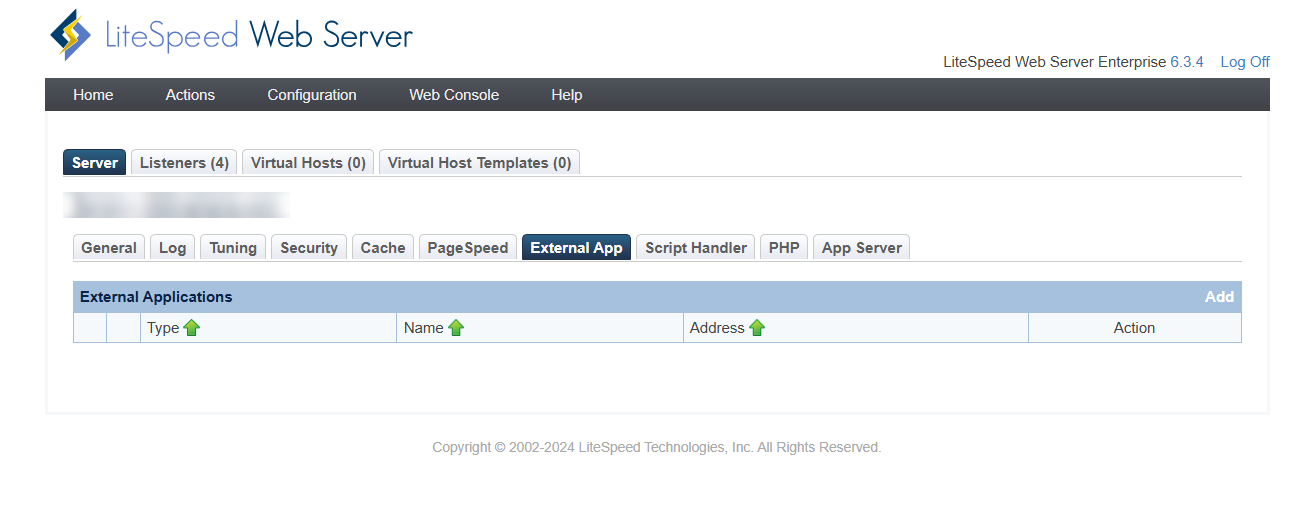Open the Actions menu
The width and height of the screenshot is (1302, 512).
(190, 95)
